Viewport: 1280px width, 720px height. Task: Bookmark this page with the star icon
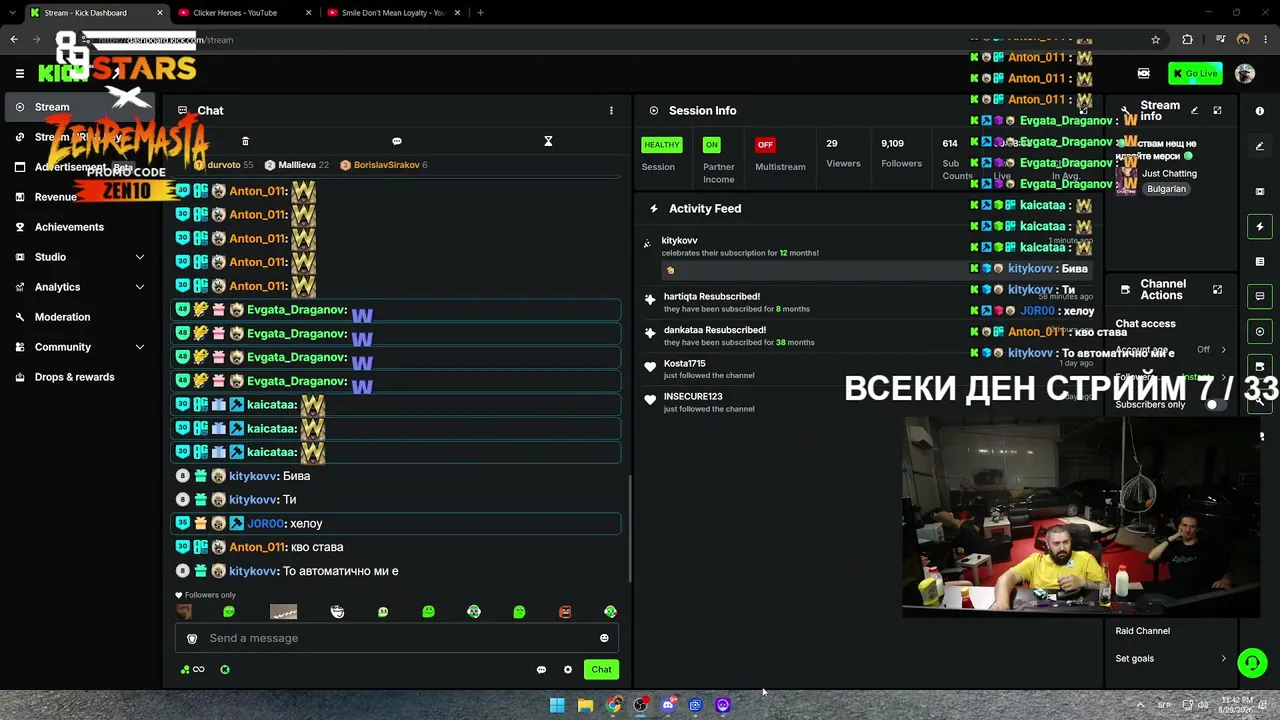pos(1156,40)
